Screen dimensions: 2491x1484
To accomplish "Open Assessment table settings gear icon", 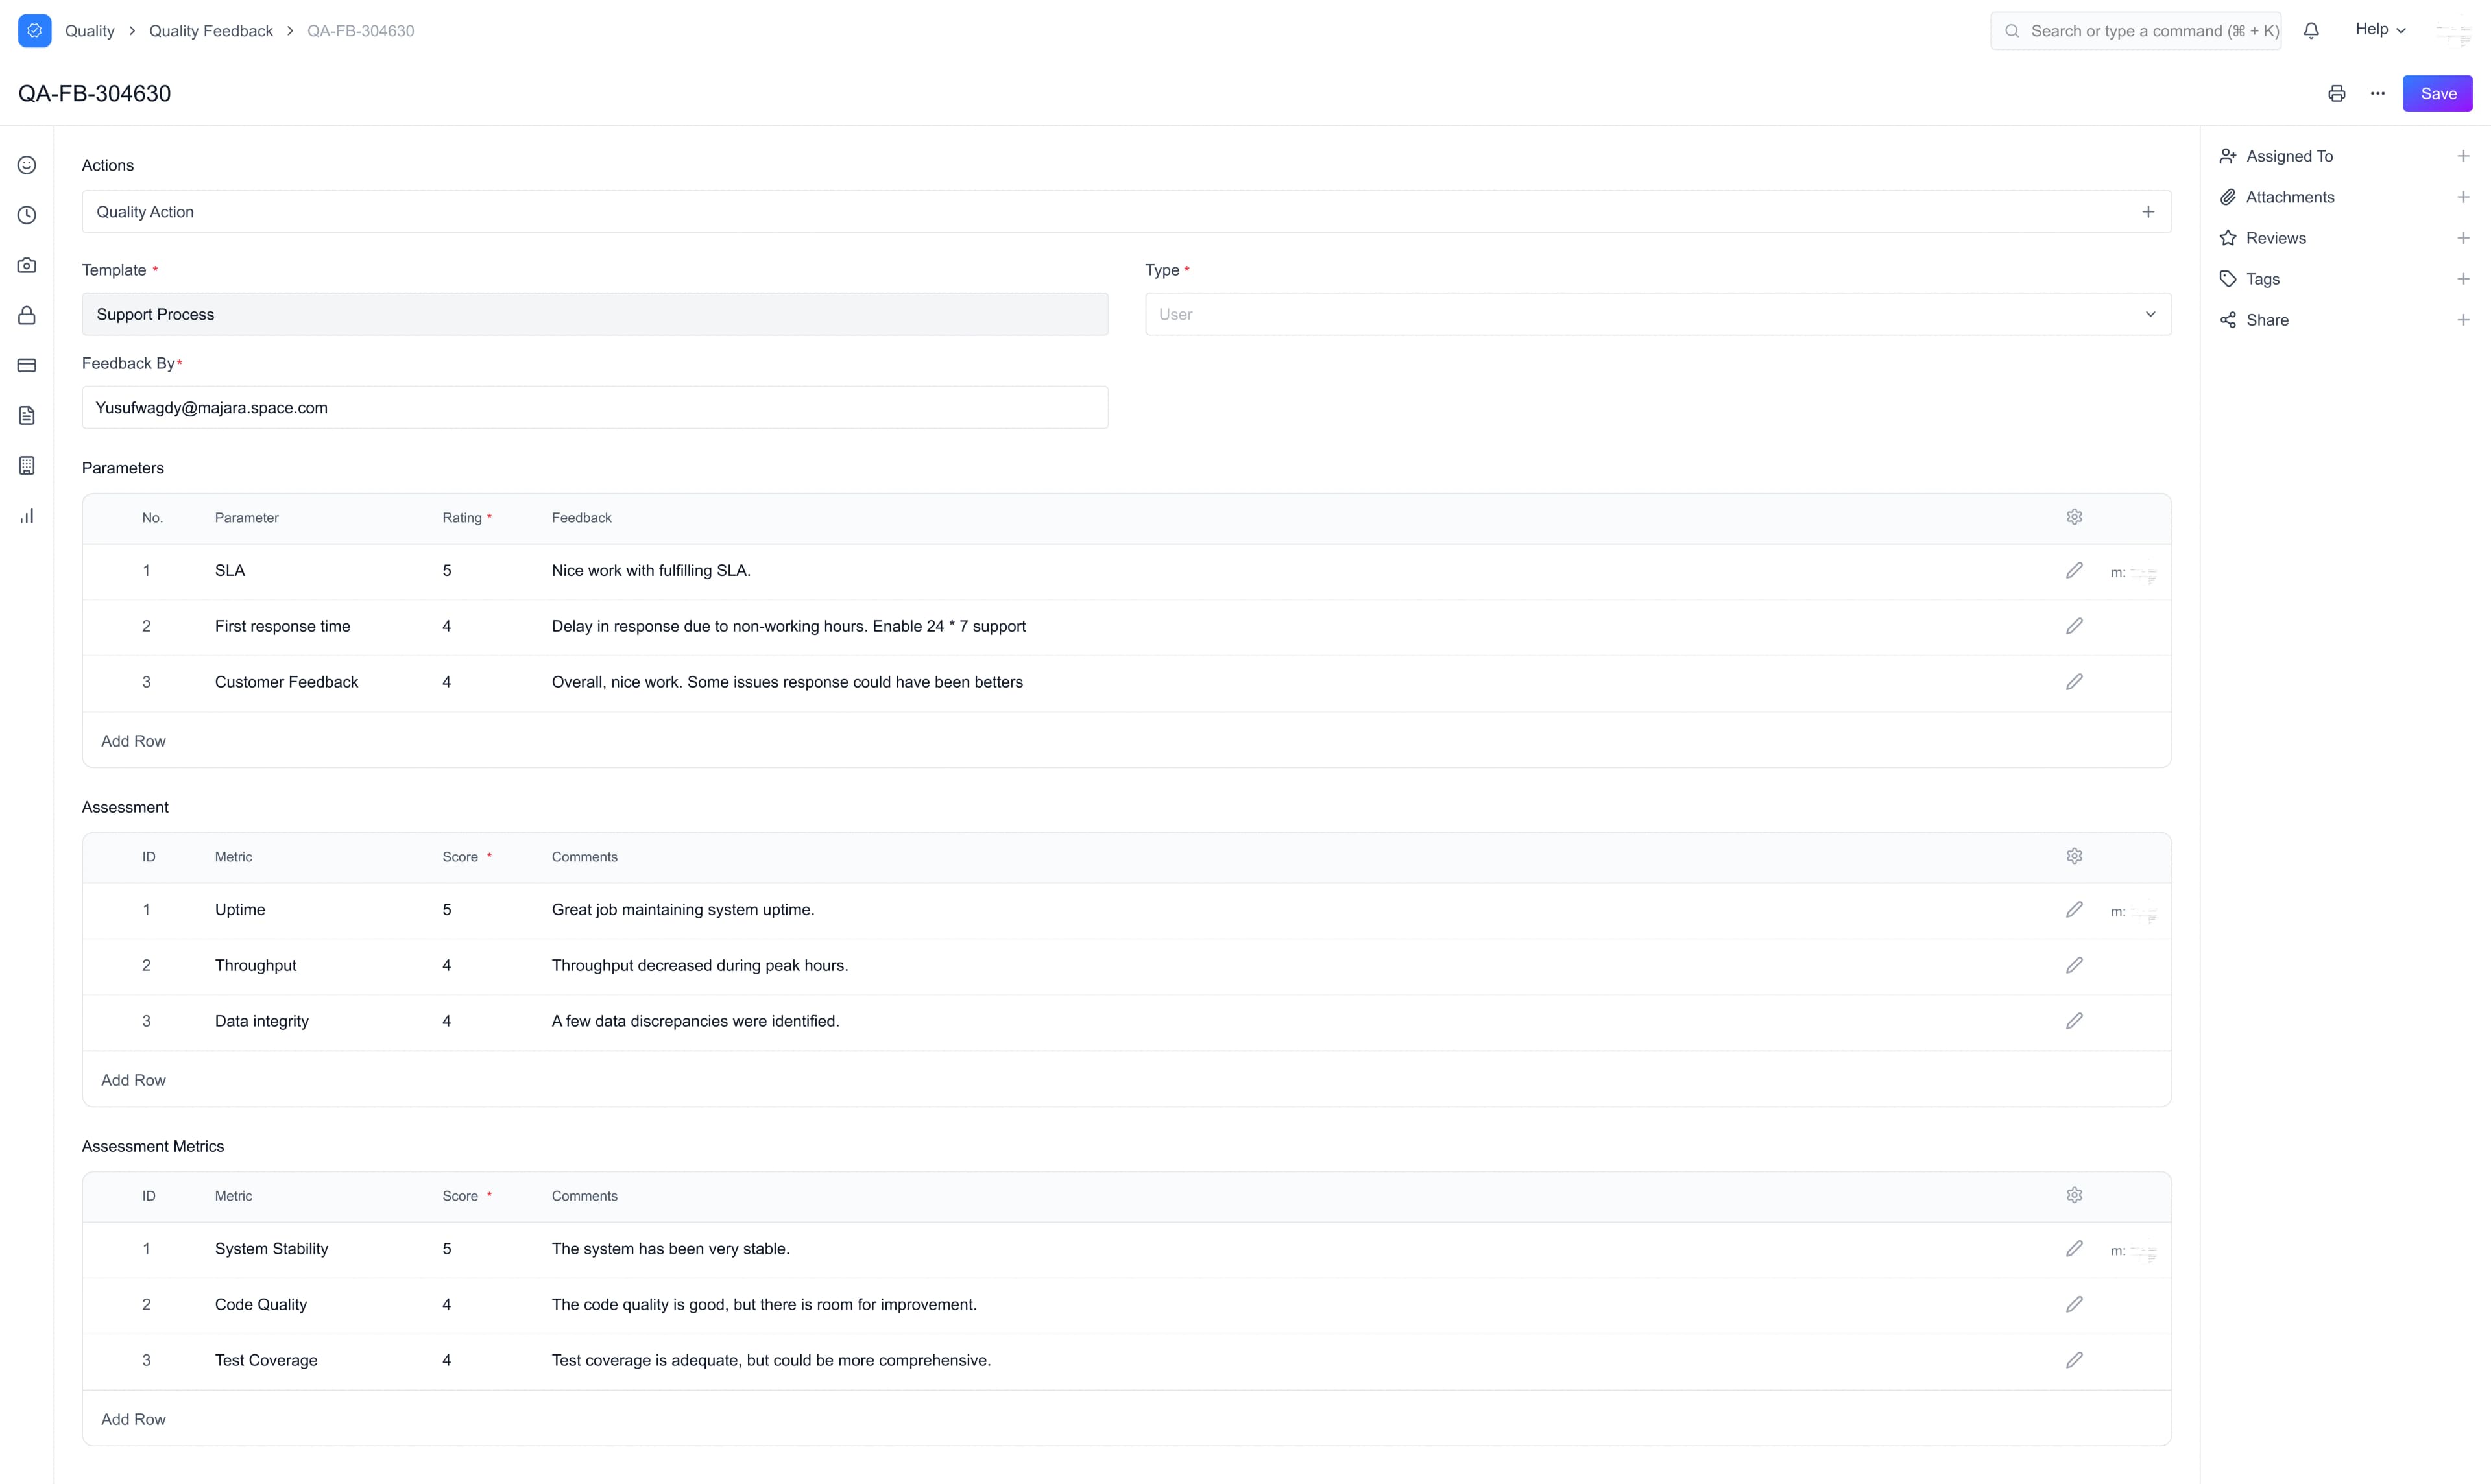I will pos(2074,856).
